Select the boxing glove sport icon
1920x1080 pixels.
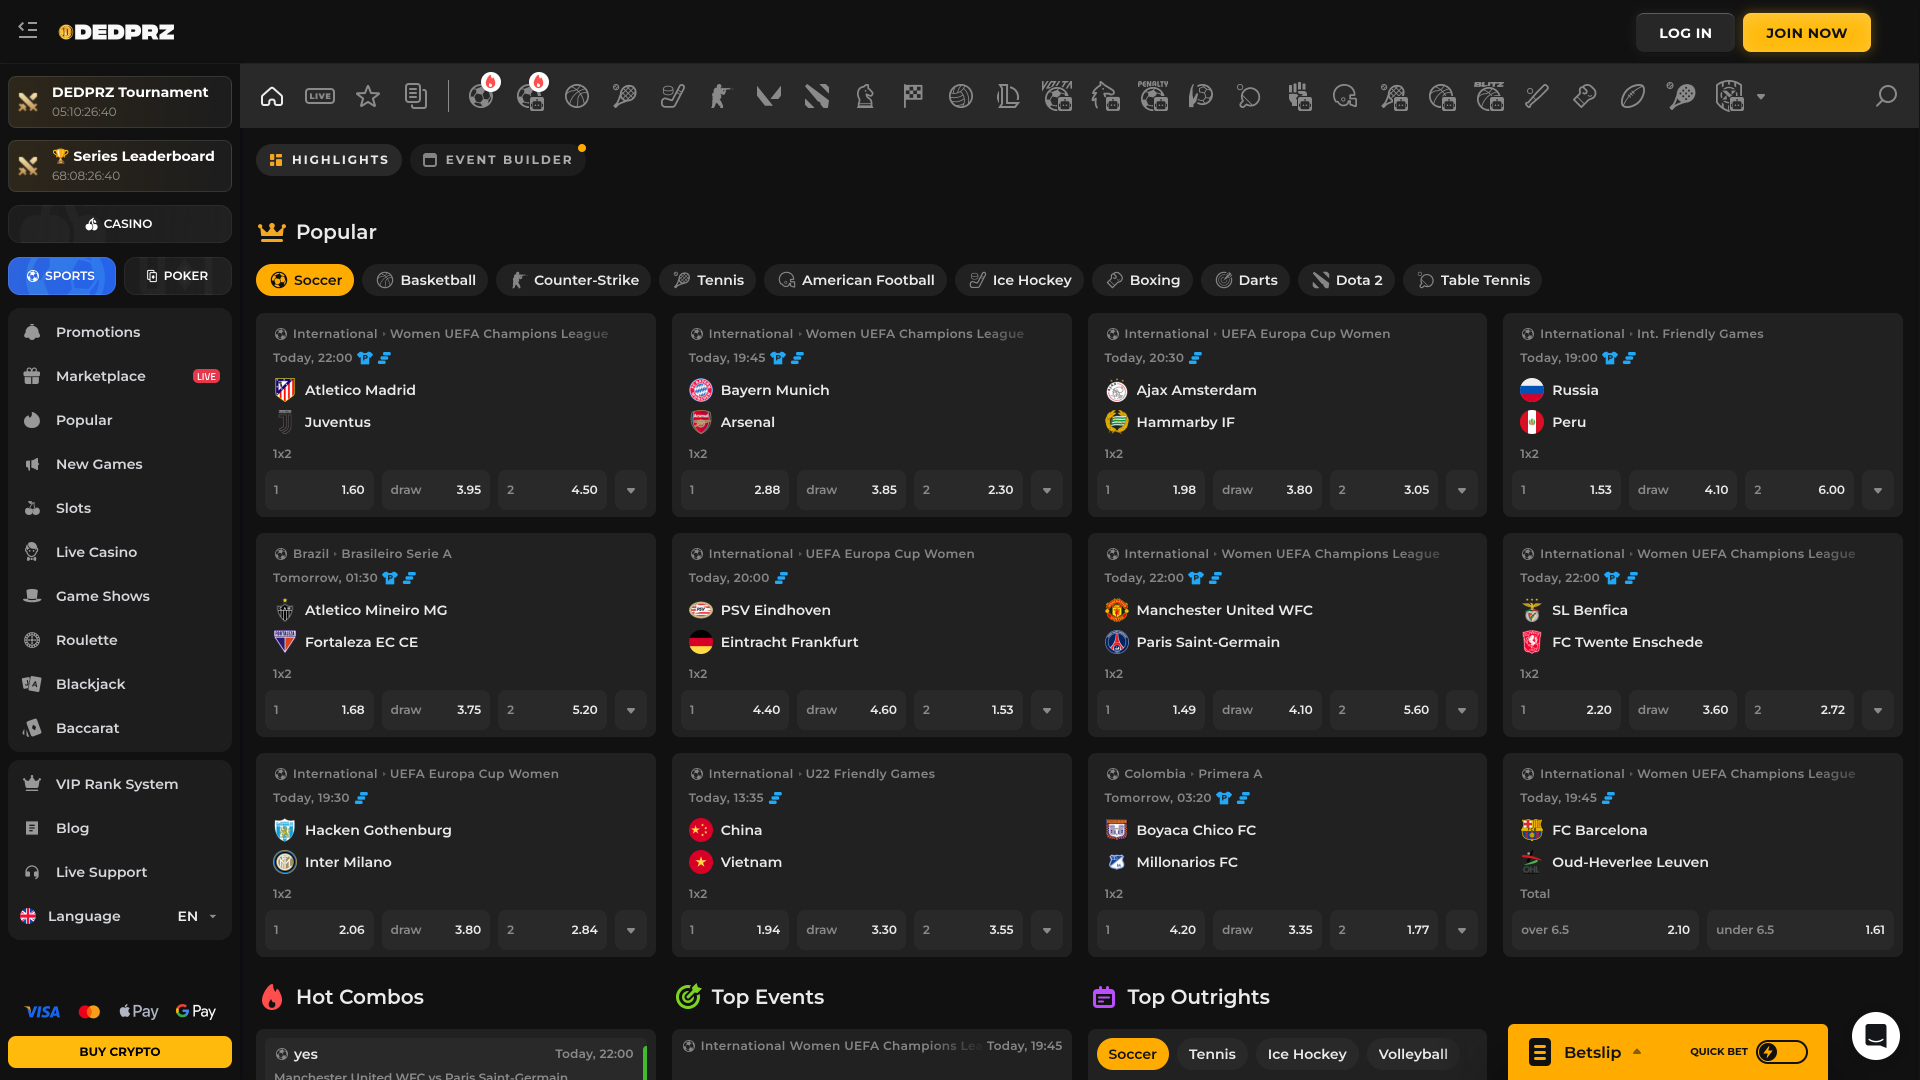point(1584,96)
